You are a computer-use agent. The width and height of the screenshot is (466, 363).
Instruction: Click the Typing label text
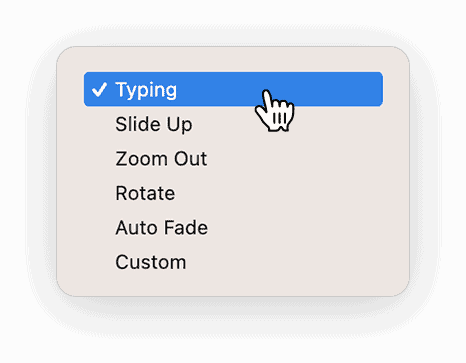coord(146,90)
